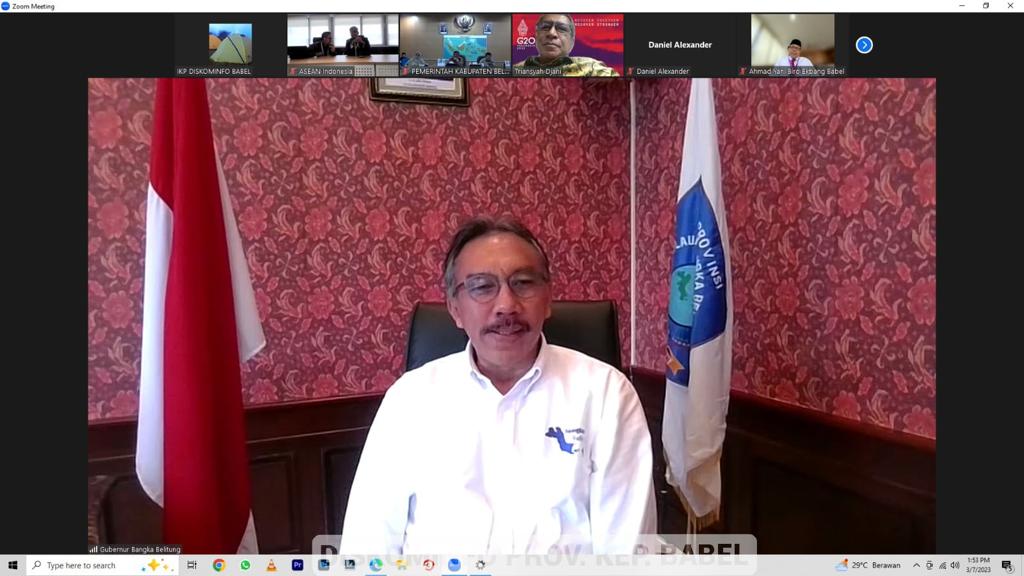Click the Task View taskbar icon

192,565
